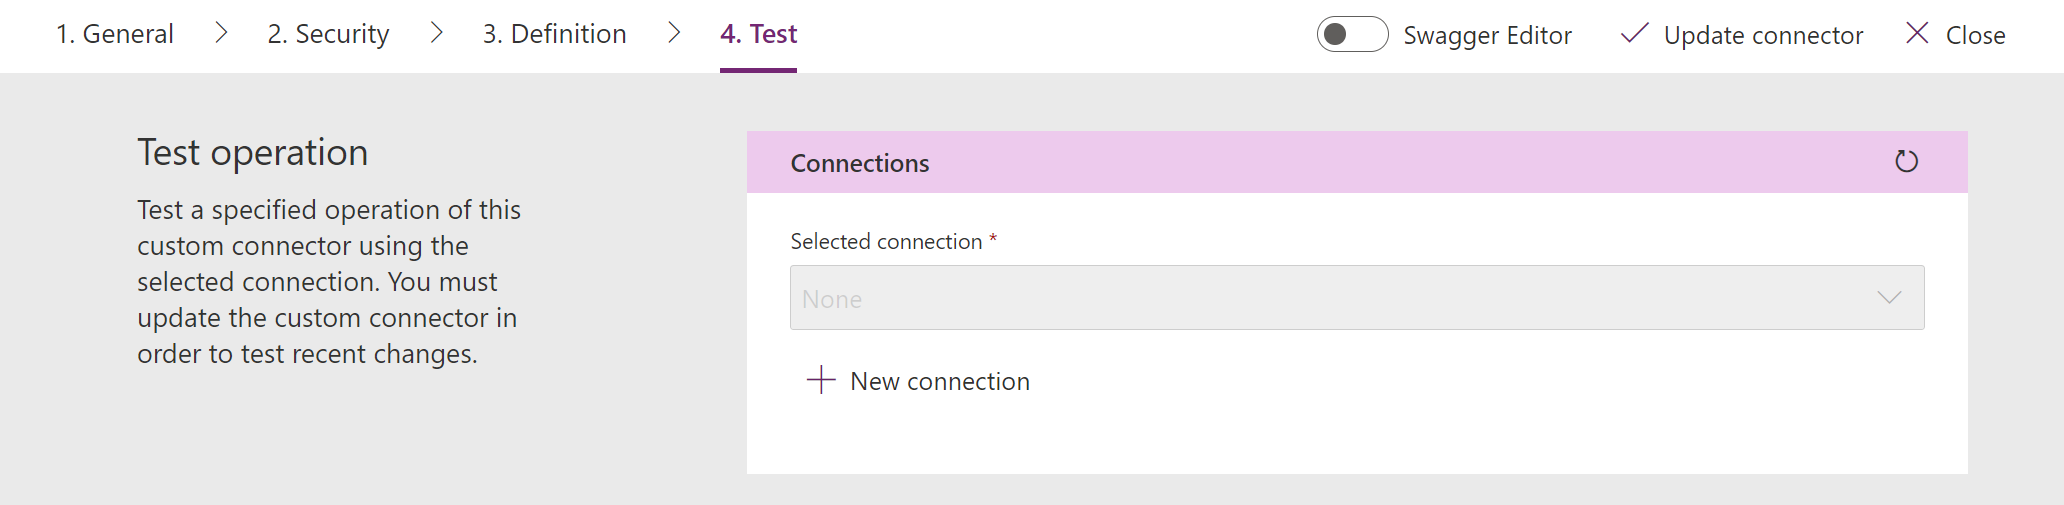The image size is (2064, 505).
Task: Click the arrow between Security and Definition
Action: [436, 33]
